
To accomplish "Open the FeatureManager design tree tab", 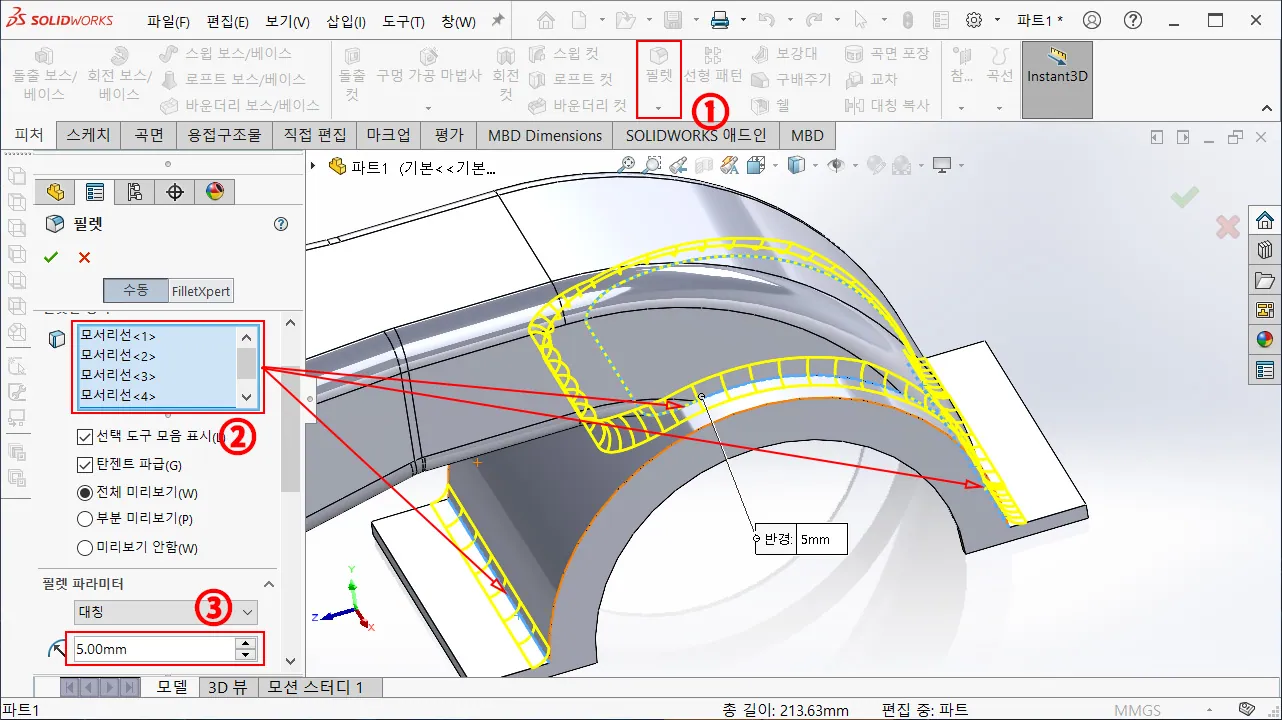I will 55,192.
